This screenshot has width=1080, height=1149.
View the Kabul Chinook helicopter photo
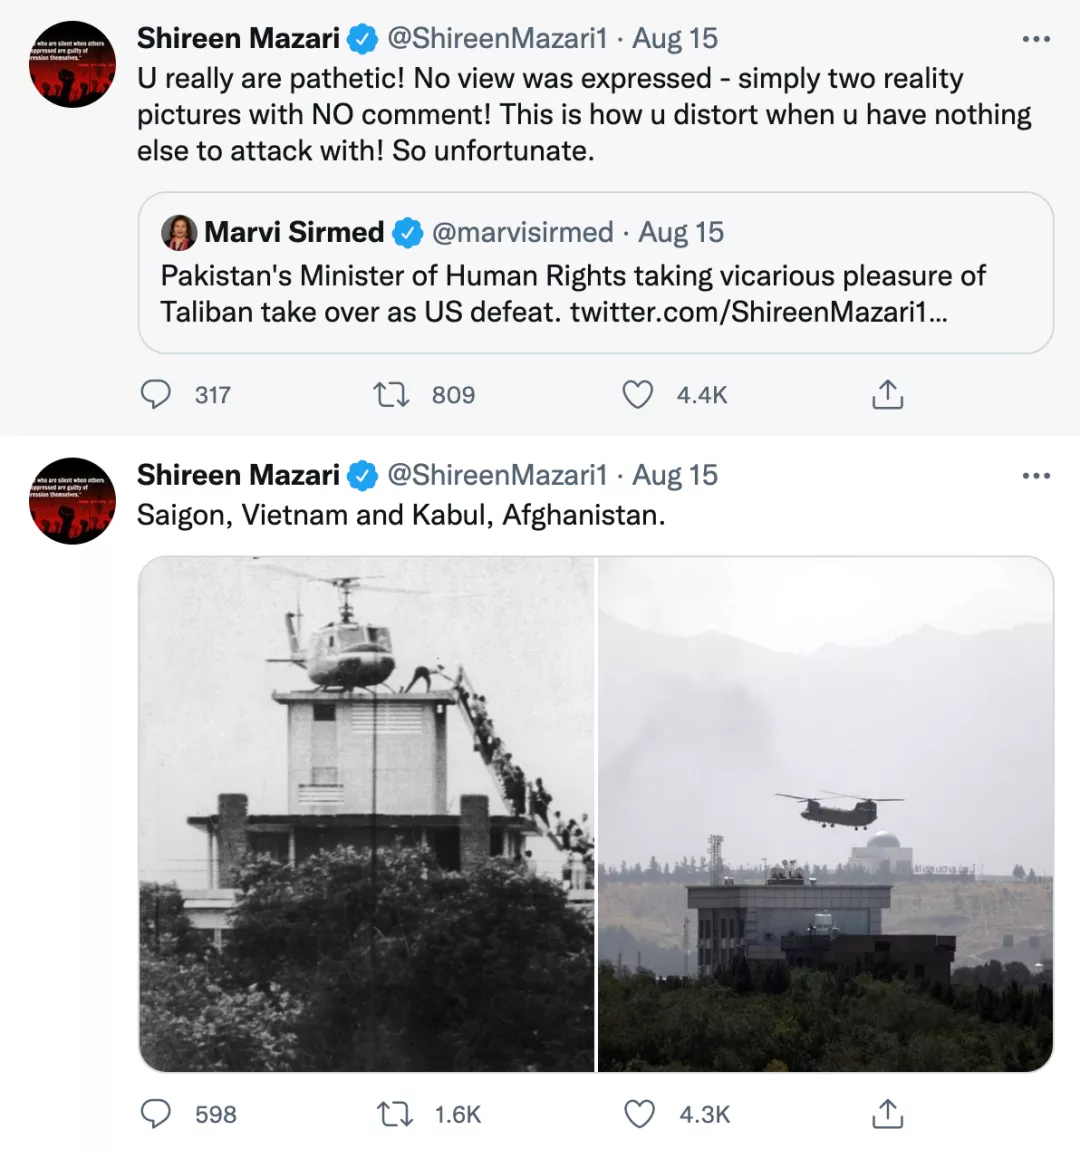pos(826,814)
